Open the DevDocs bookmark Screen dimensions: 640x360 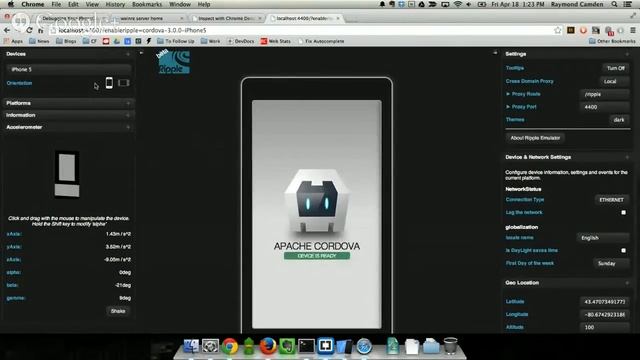click(x=241, y=41)
